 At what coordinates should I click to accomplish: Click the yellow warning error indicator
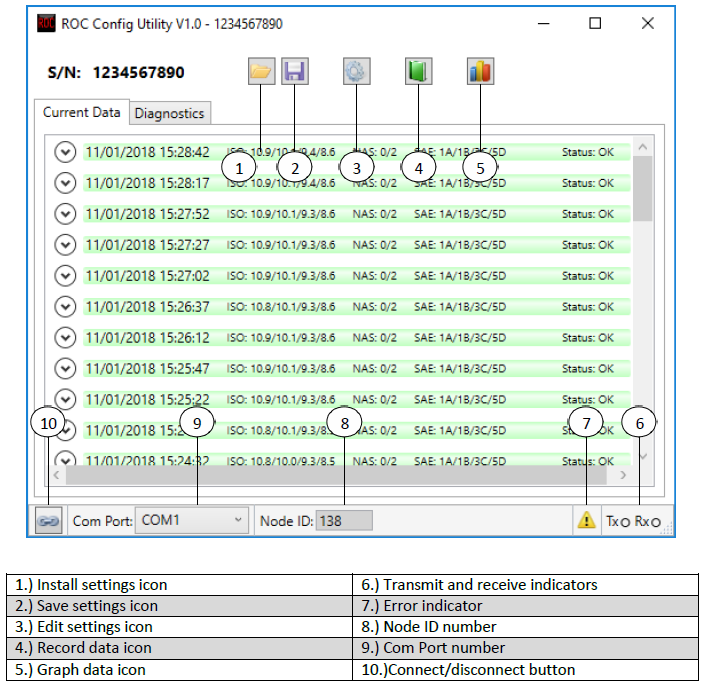coord(586,520)
